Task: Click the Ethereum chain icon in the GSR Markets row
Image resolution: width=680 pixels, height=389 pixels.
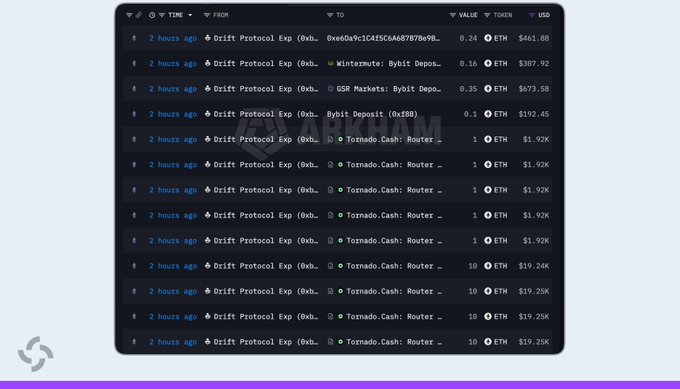Action: (x=134, y=88)
